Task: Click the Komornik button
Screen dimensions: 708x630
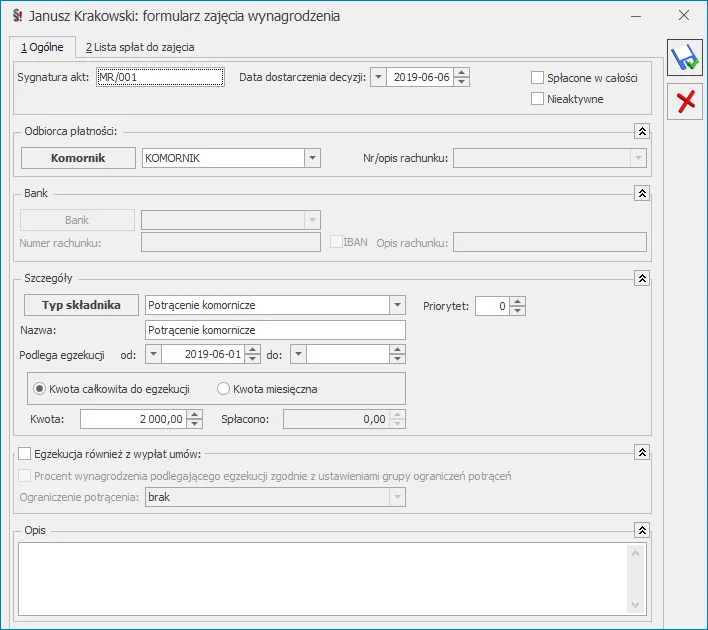Action: click(x=78, y=158)
